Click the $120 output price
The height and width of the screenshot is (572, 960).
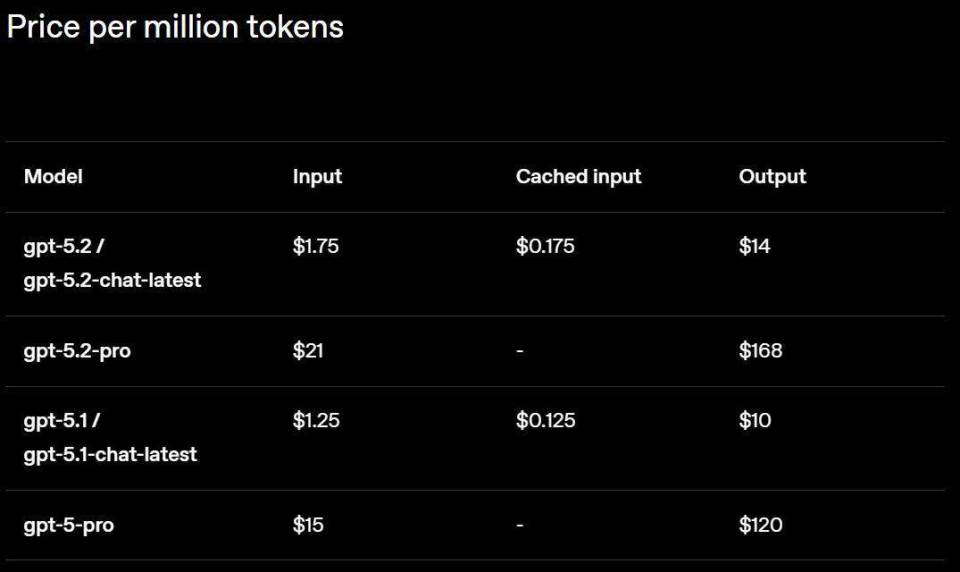click(760, 525)
